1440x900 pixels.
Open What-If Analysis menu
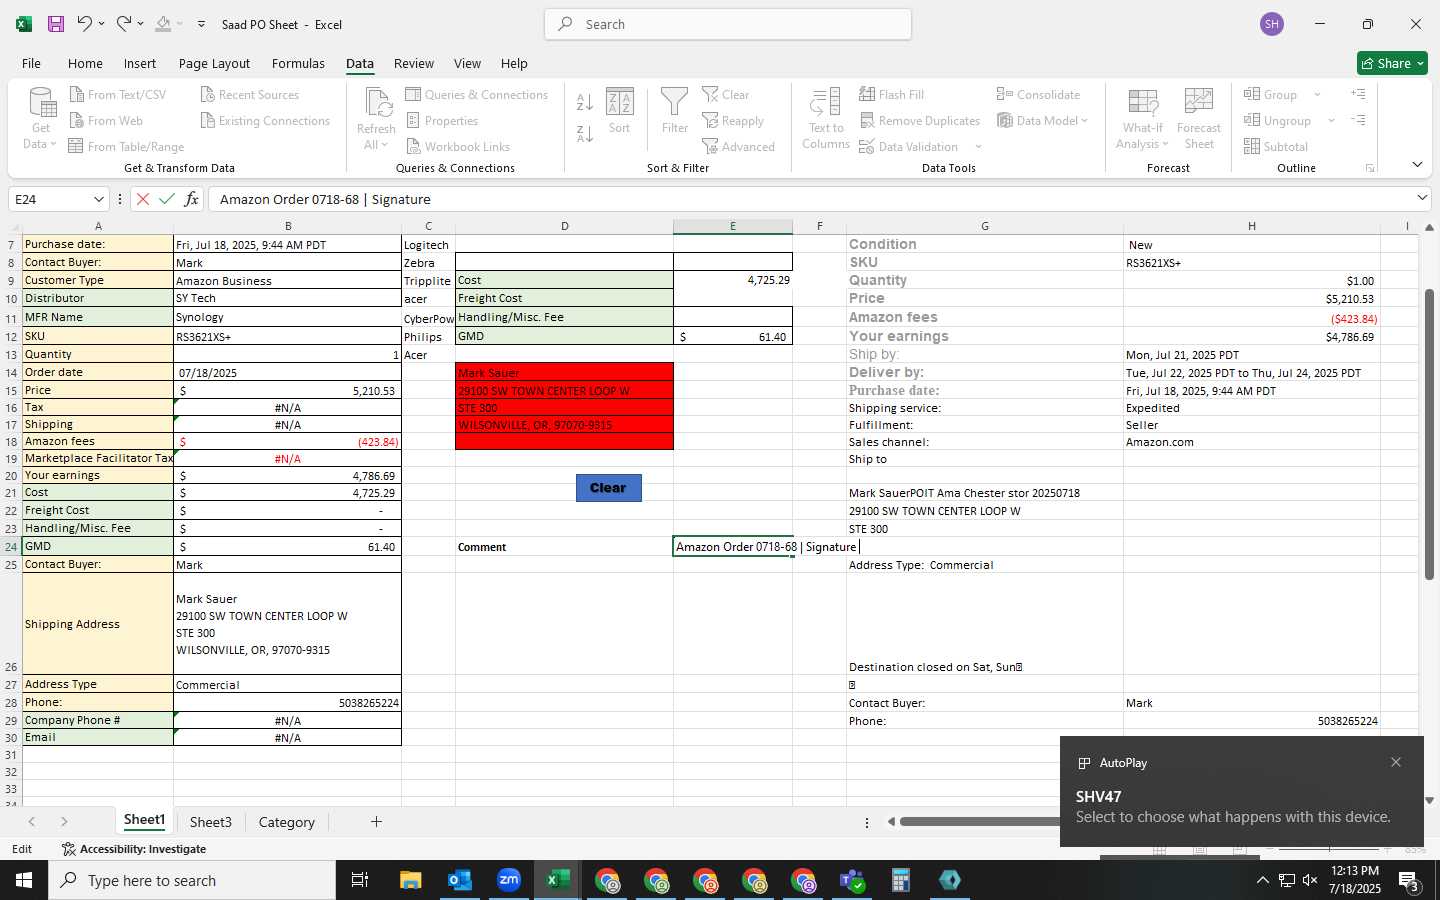point(1143,118)
